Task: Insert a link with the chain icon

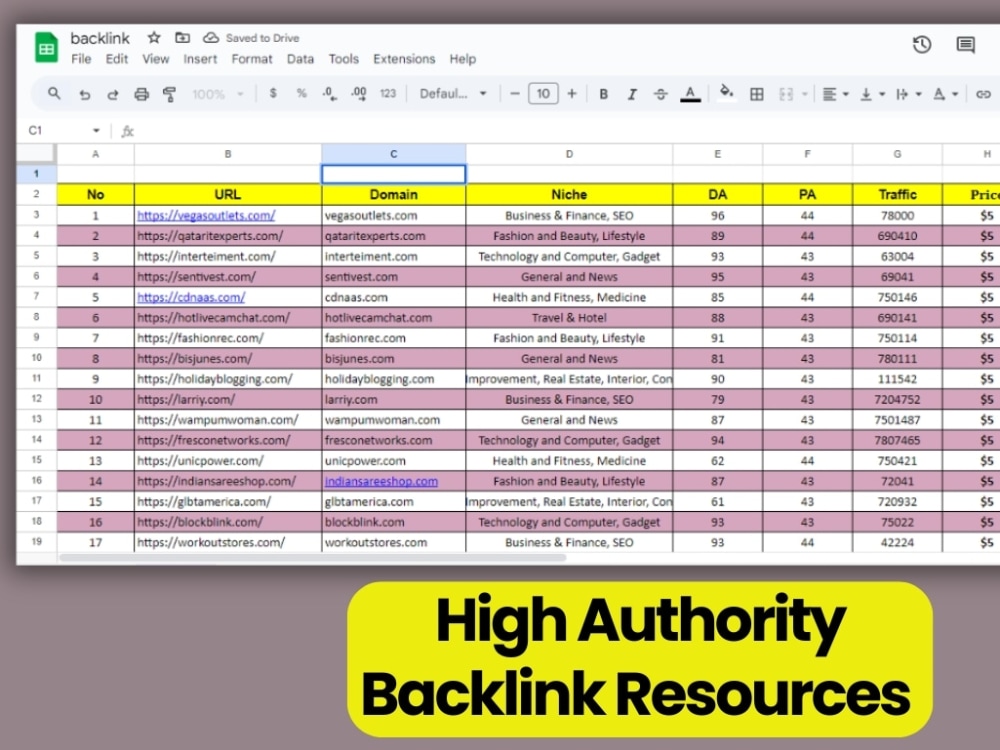Action: 983,94
